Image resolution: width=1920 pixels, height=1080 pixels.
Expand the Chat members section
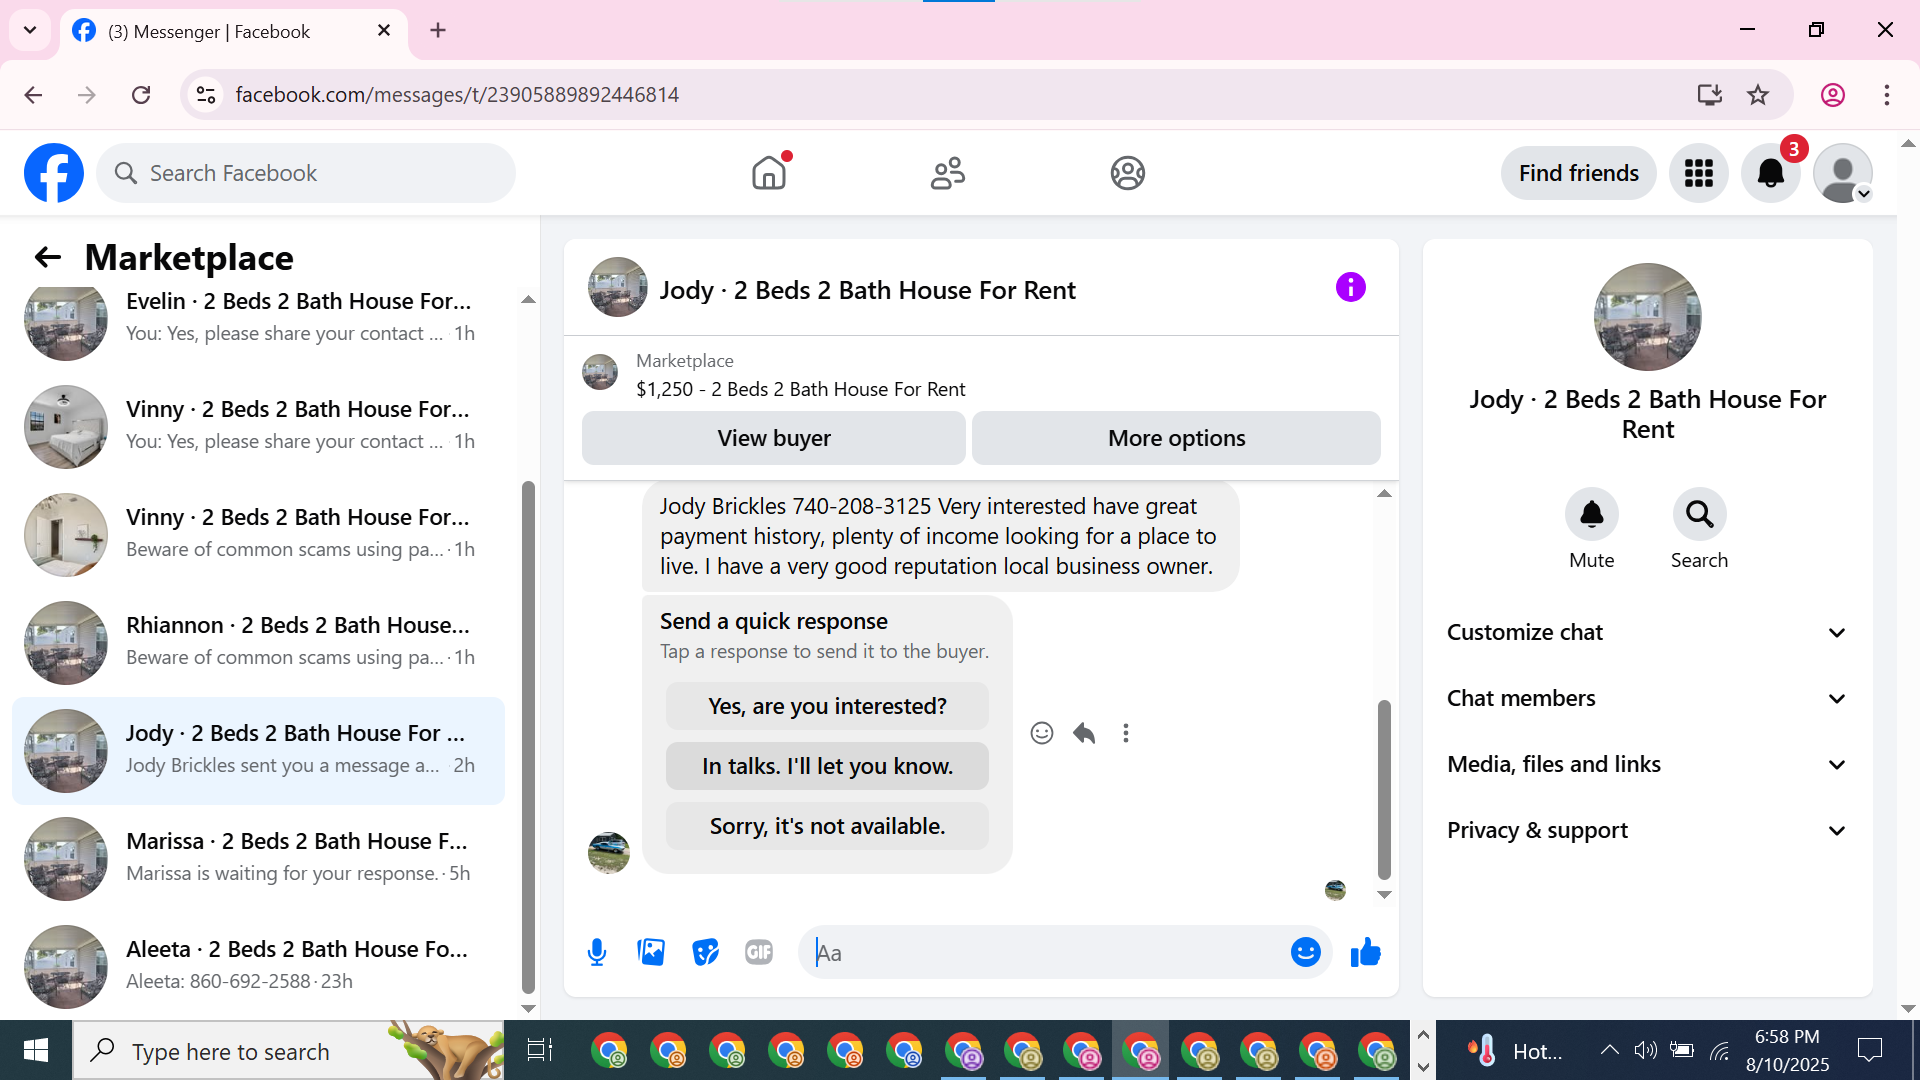[1647, 698]
